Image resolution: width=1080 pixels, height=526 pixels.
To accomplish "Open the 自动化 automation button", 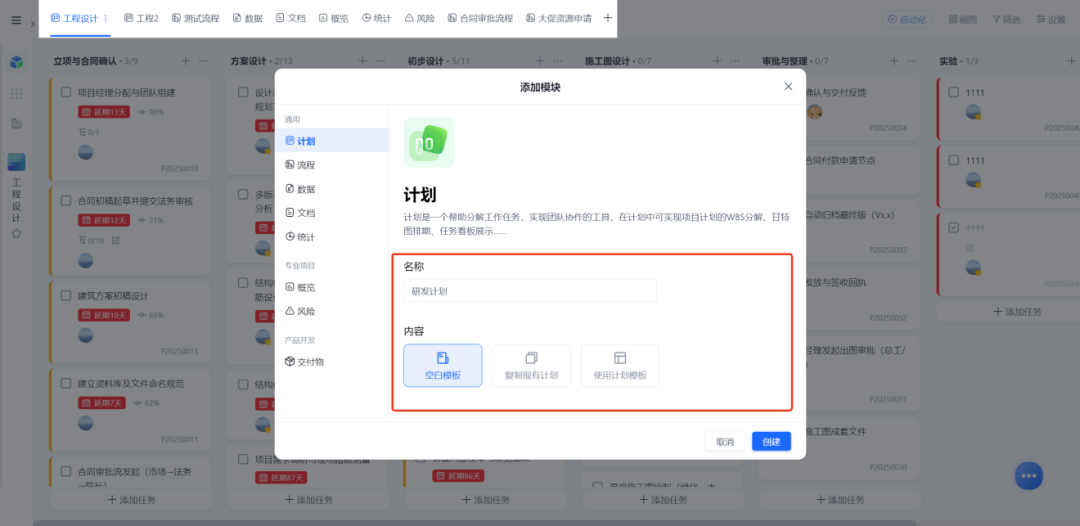I will tap(907, 19).
